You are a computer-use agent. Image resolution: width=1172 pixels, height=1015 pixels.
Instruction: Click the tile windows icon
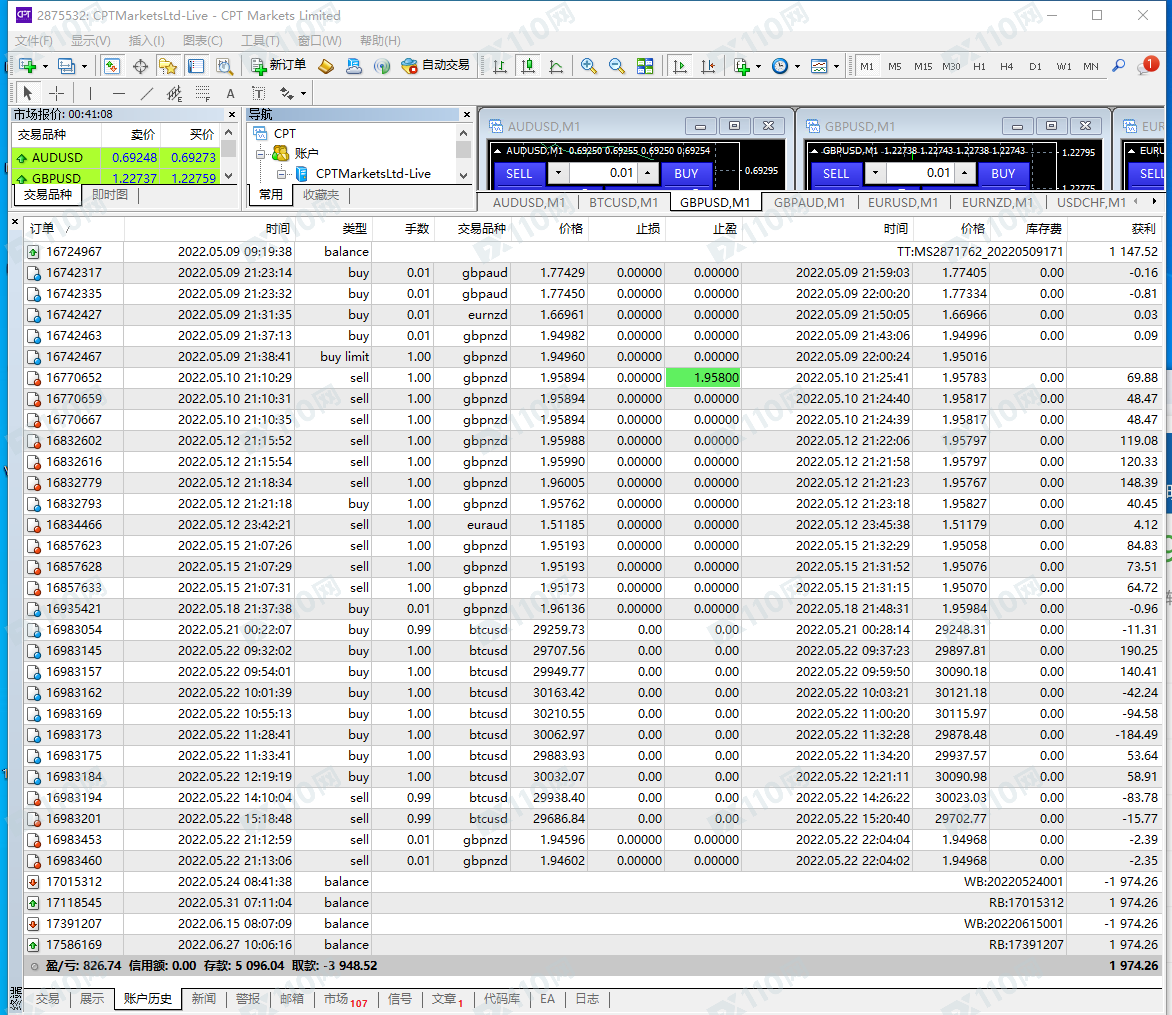coord(645,66)
